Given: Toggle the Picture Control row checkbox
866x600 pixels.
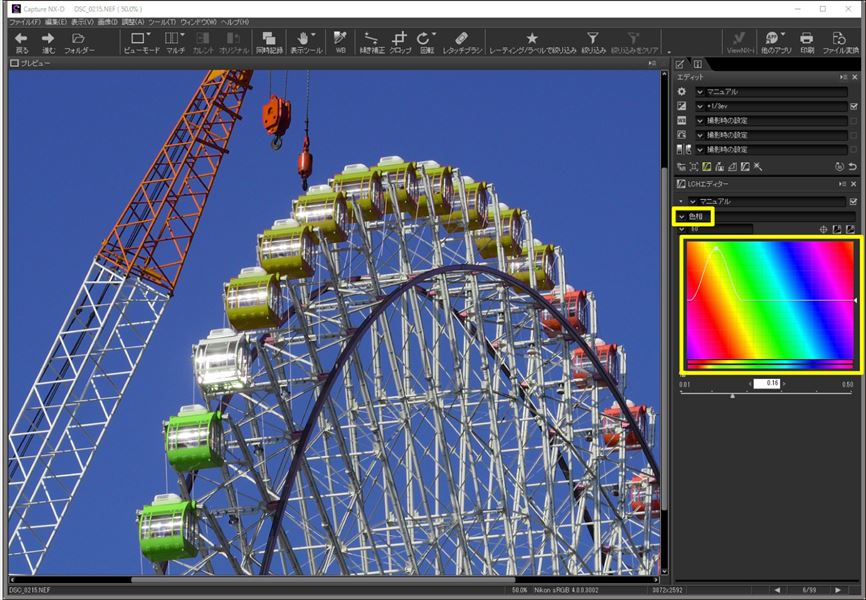Looking at the screenshot, I should (854, 135).
